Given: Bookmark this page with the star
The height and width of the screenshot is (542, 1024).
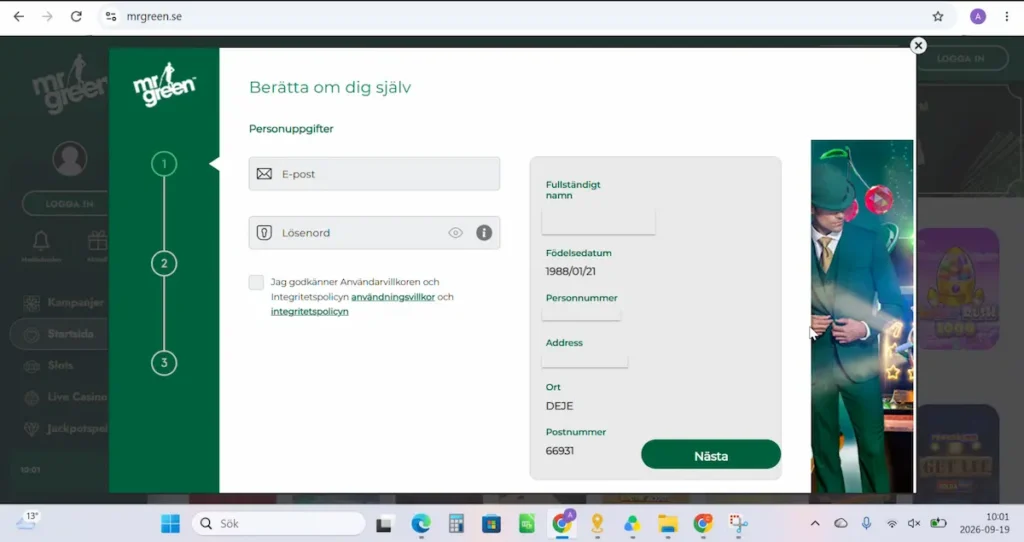Looking at the screenshot, I should [938, 16].
